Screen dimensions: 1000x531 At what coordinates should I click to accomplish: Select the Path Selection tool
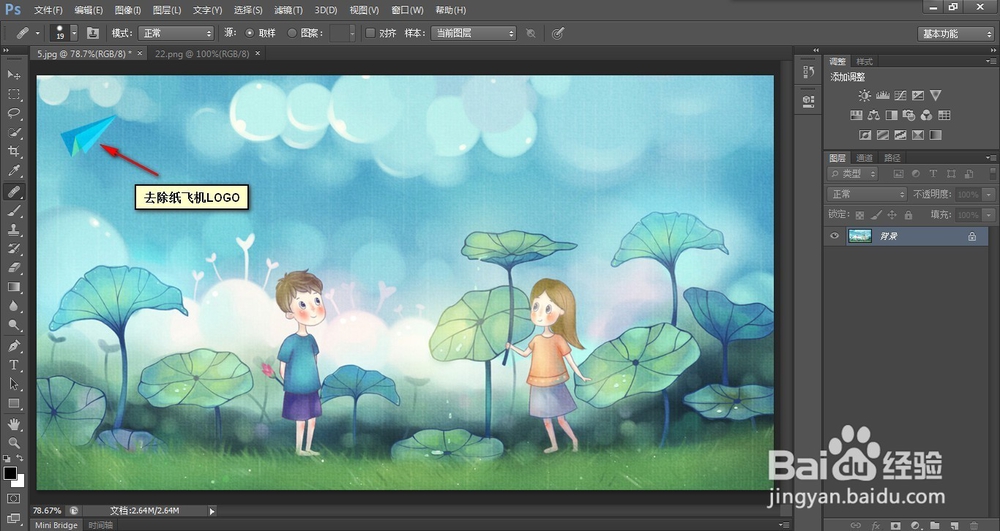pos(13,384)
